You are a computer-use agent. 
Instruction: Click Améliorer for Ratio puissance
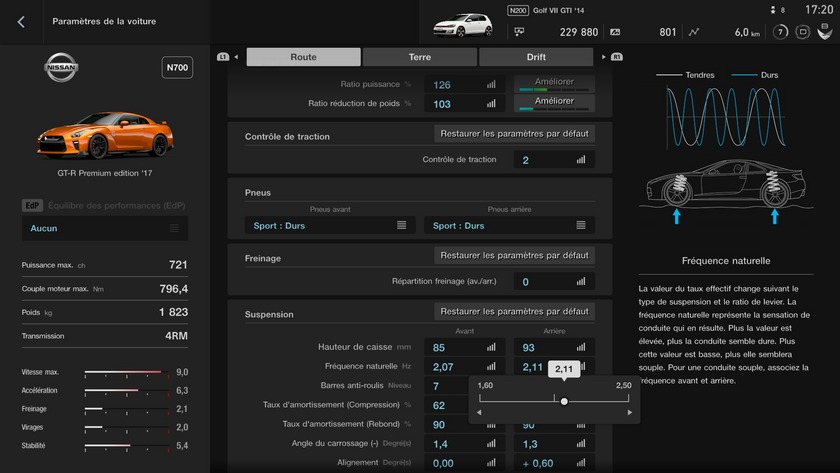tap(554, 83)
